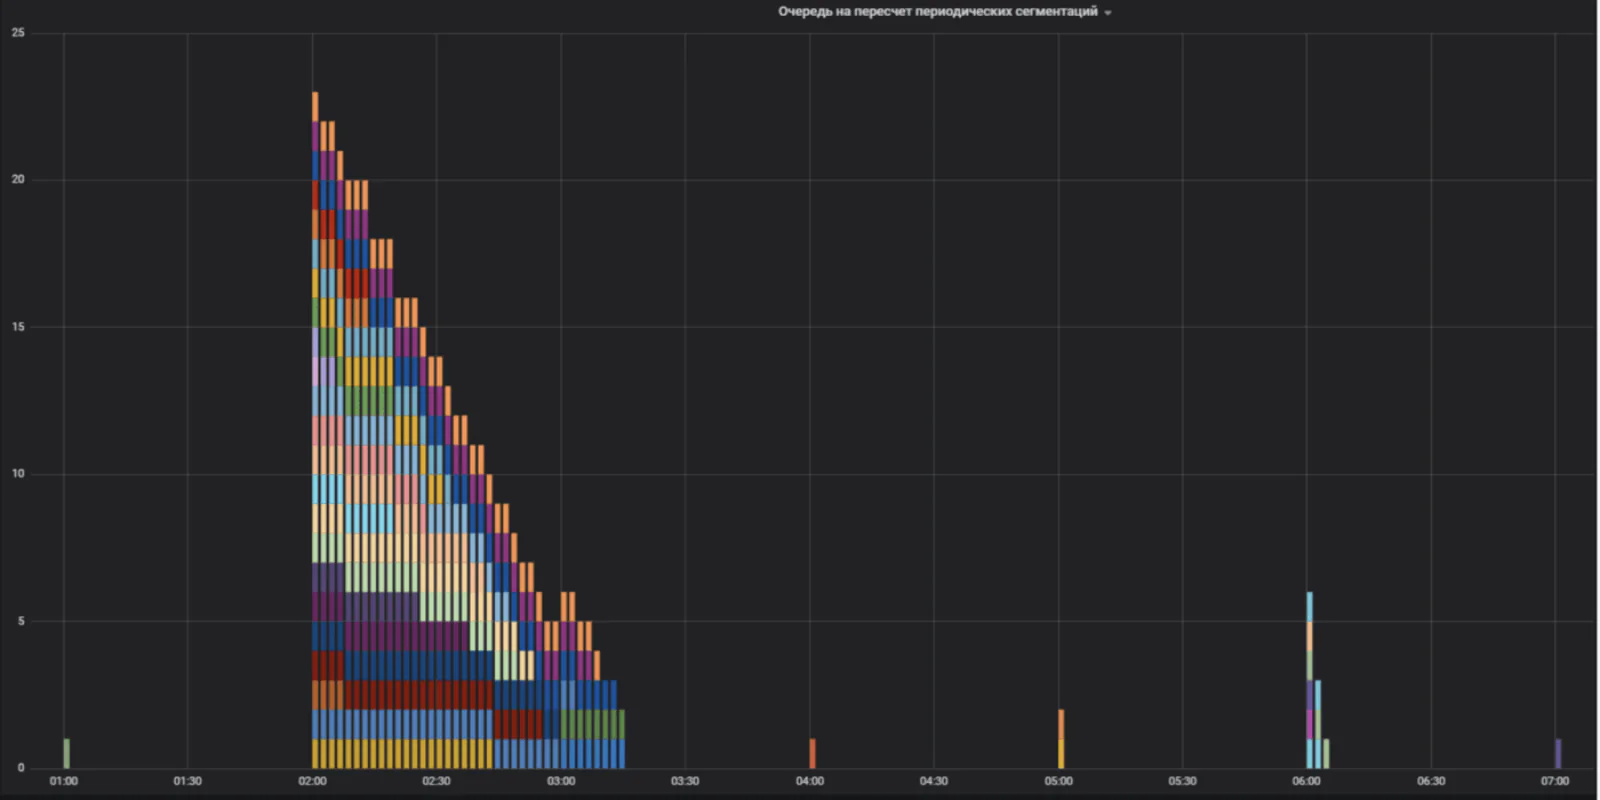Click the y-axis label 5
Image resolution: width=1600 pixels, height=800 pixels.
pos(20,621)
